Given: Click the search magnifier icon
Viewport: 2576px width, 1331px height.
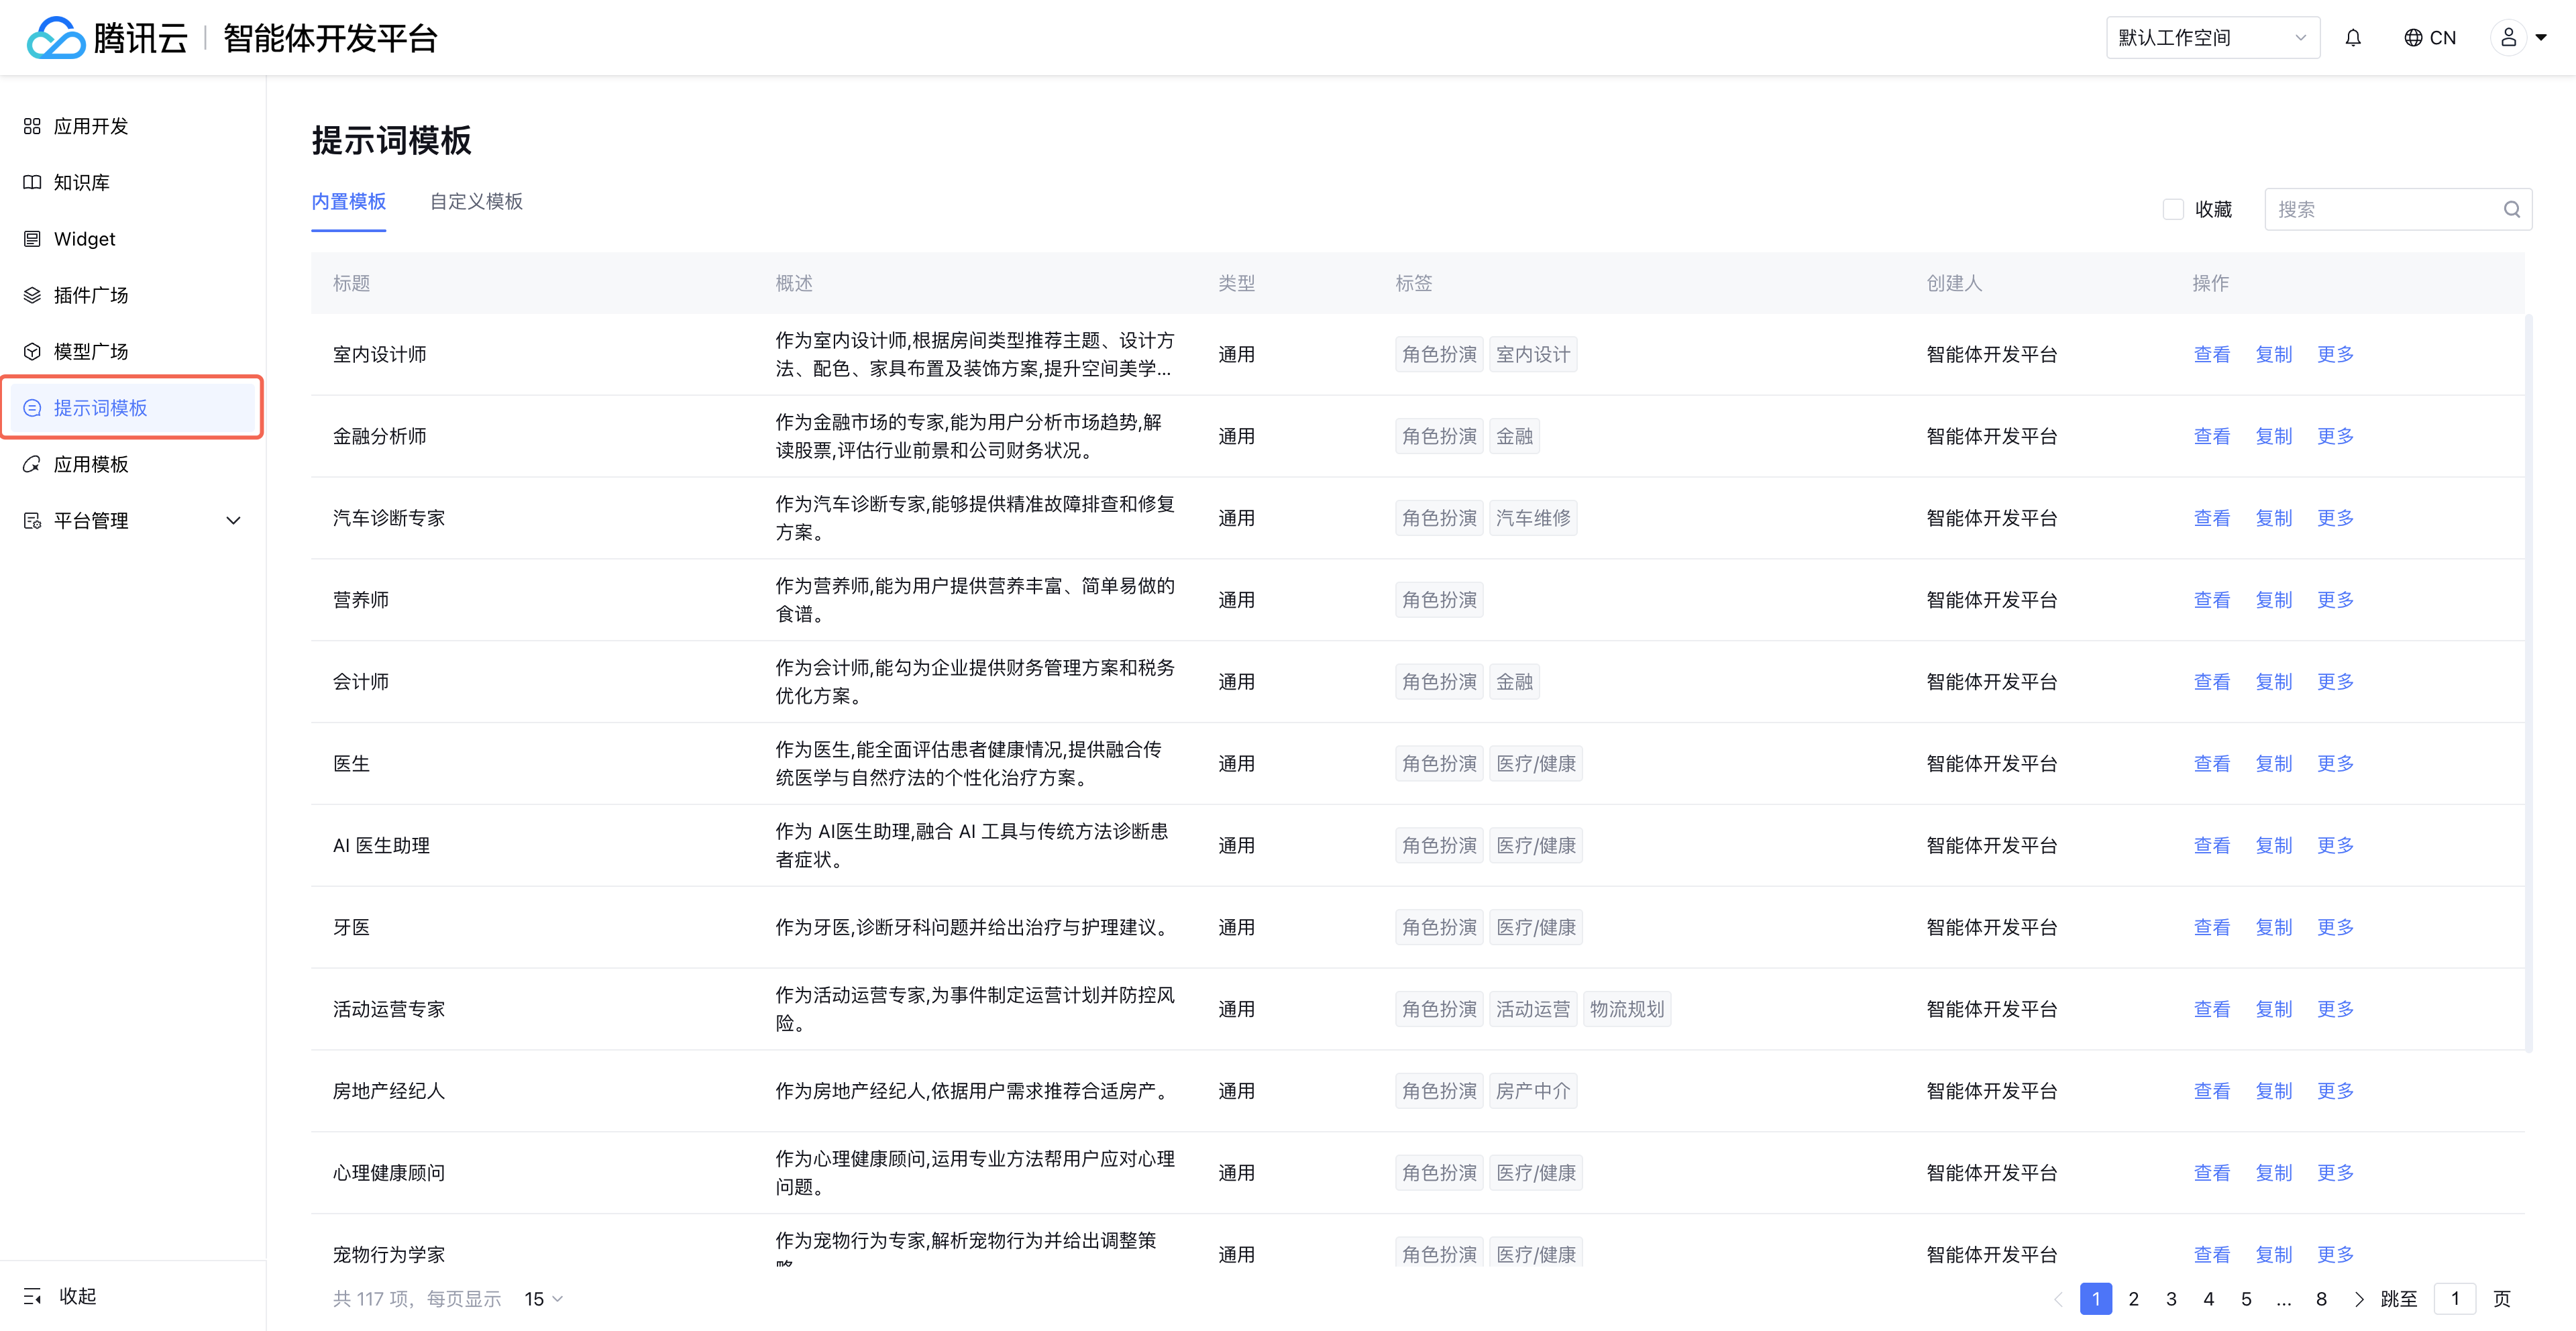Looking at the screenshot, I should [2511, 210].
